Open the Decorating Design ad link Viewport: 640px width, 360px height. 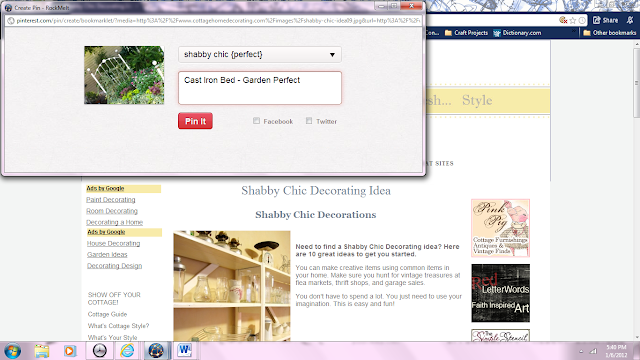(114, 266)
